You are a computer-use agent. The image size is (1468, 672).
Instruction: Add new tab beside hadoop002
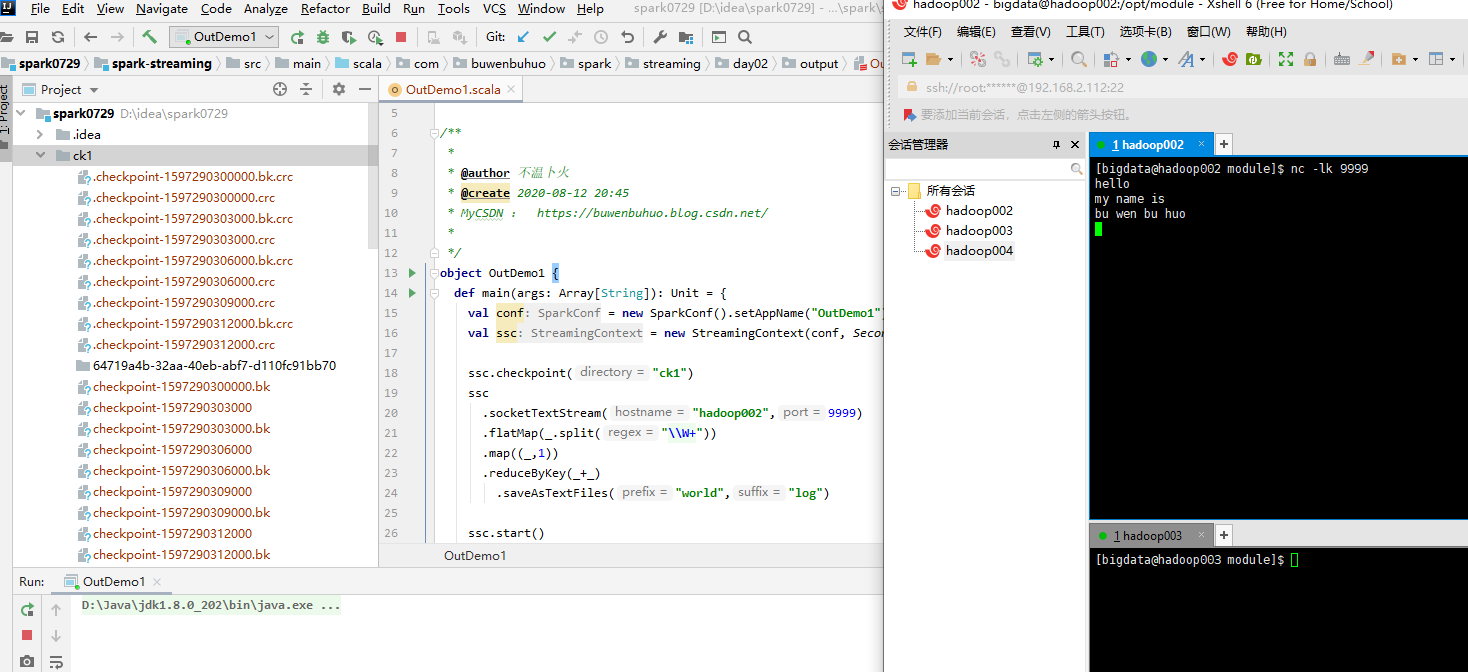pos(1224,144)
